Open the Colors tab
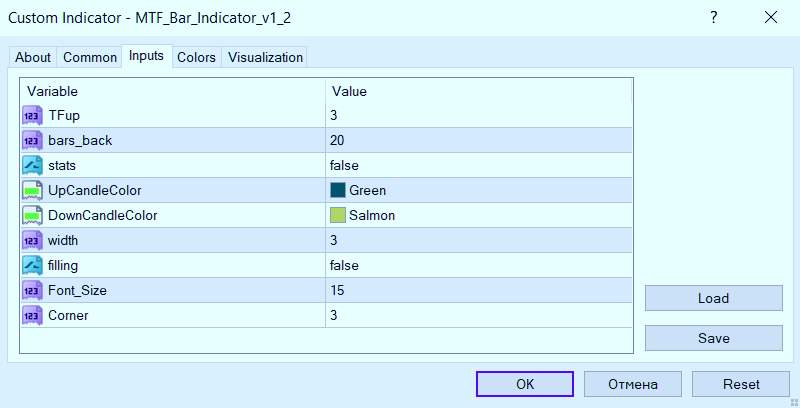This screenshot has width=800, height=408. click(x=196, y=57)
